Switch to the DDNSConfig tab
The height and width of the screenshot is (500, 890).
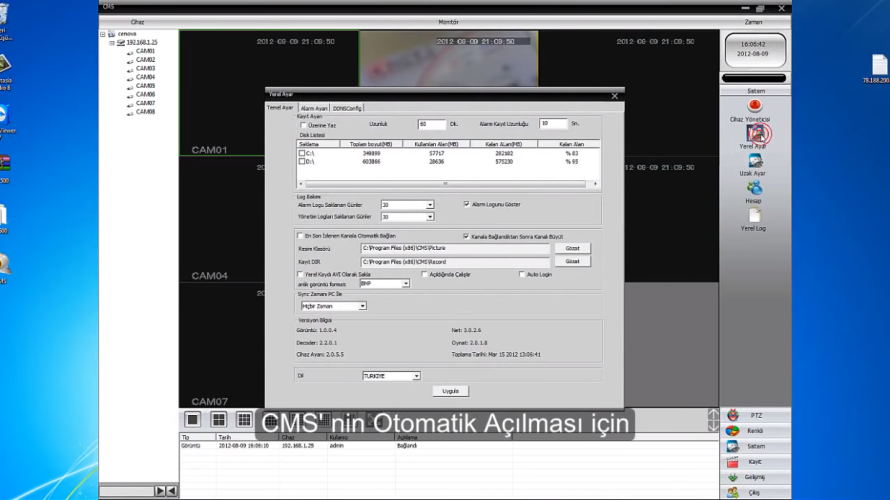(x=348, y=108)
